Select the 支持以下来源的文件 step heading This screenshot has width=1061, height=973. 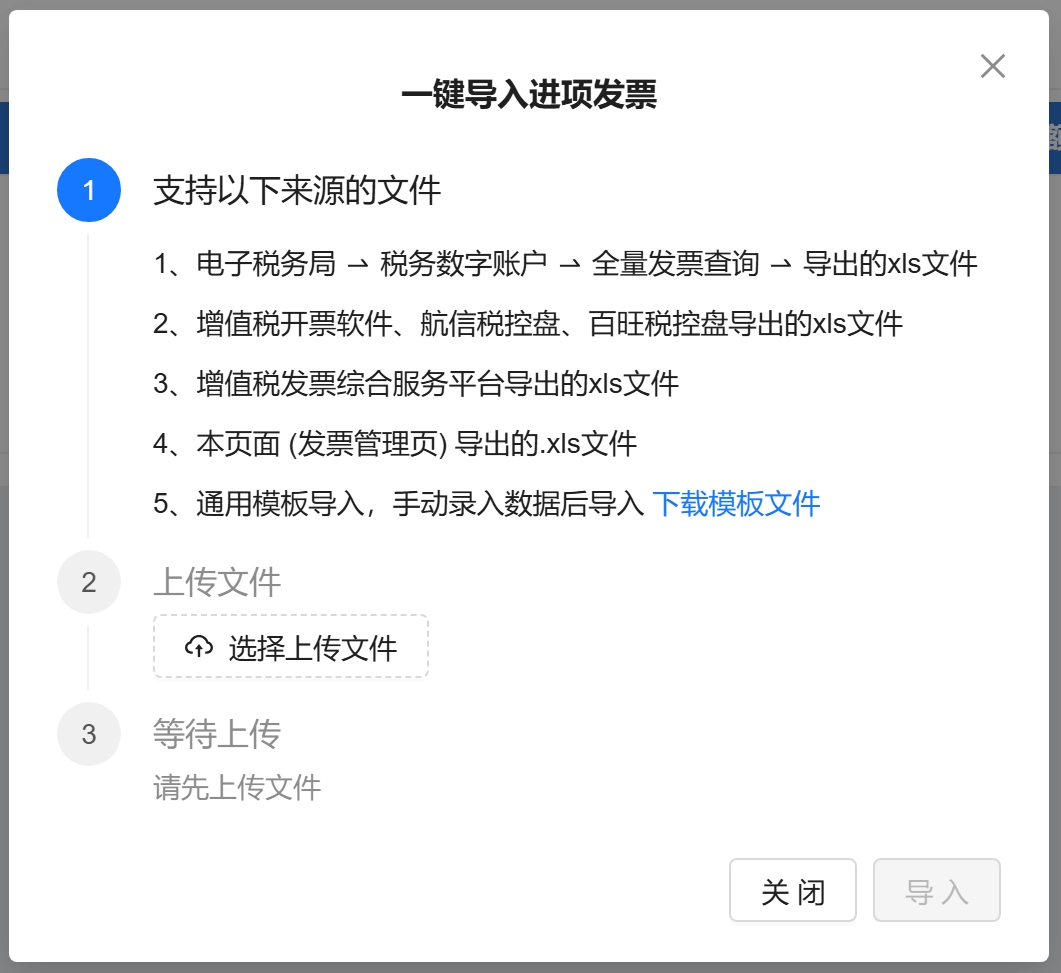pos(297,190)
